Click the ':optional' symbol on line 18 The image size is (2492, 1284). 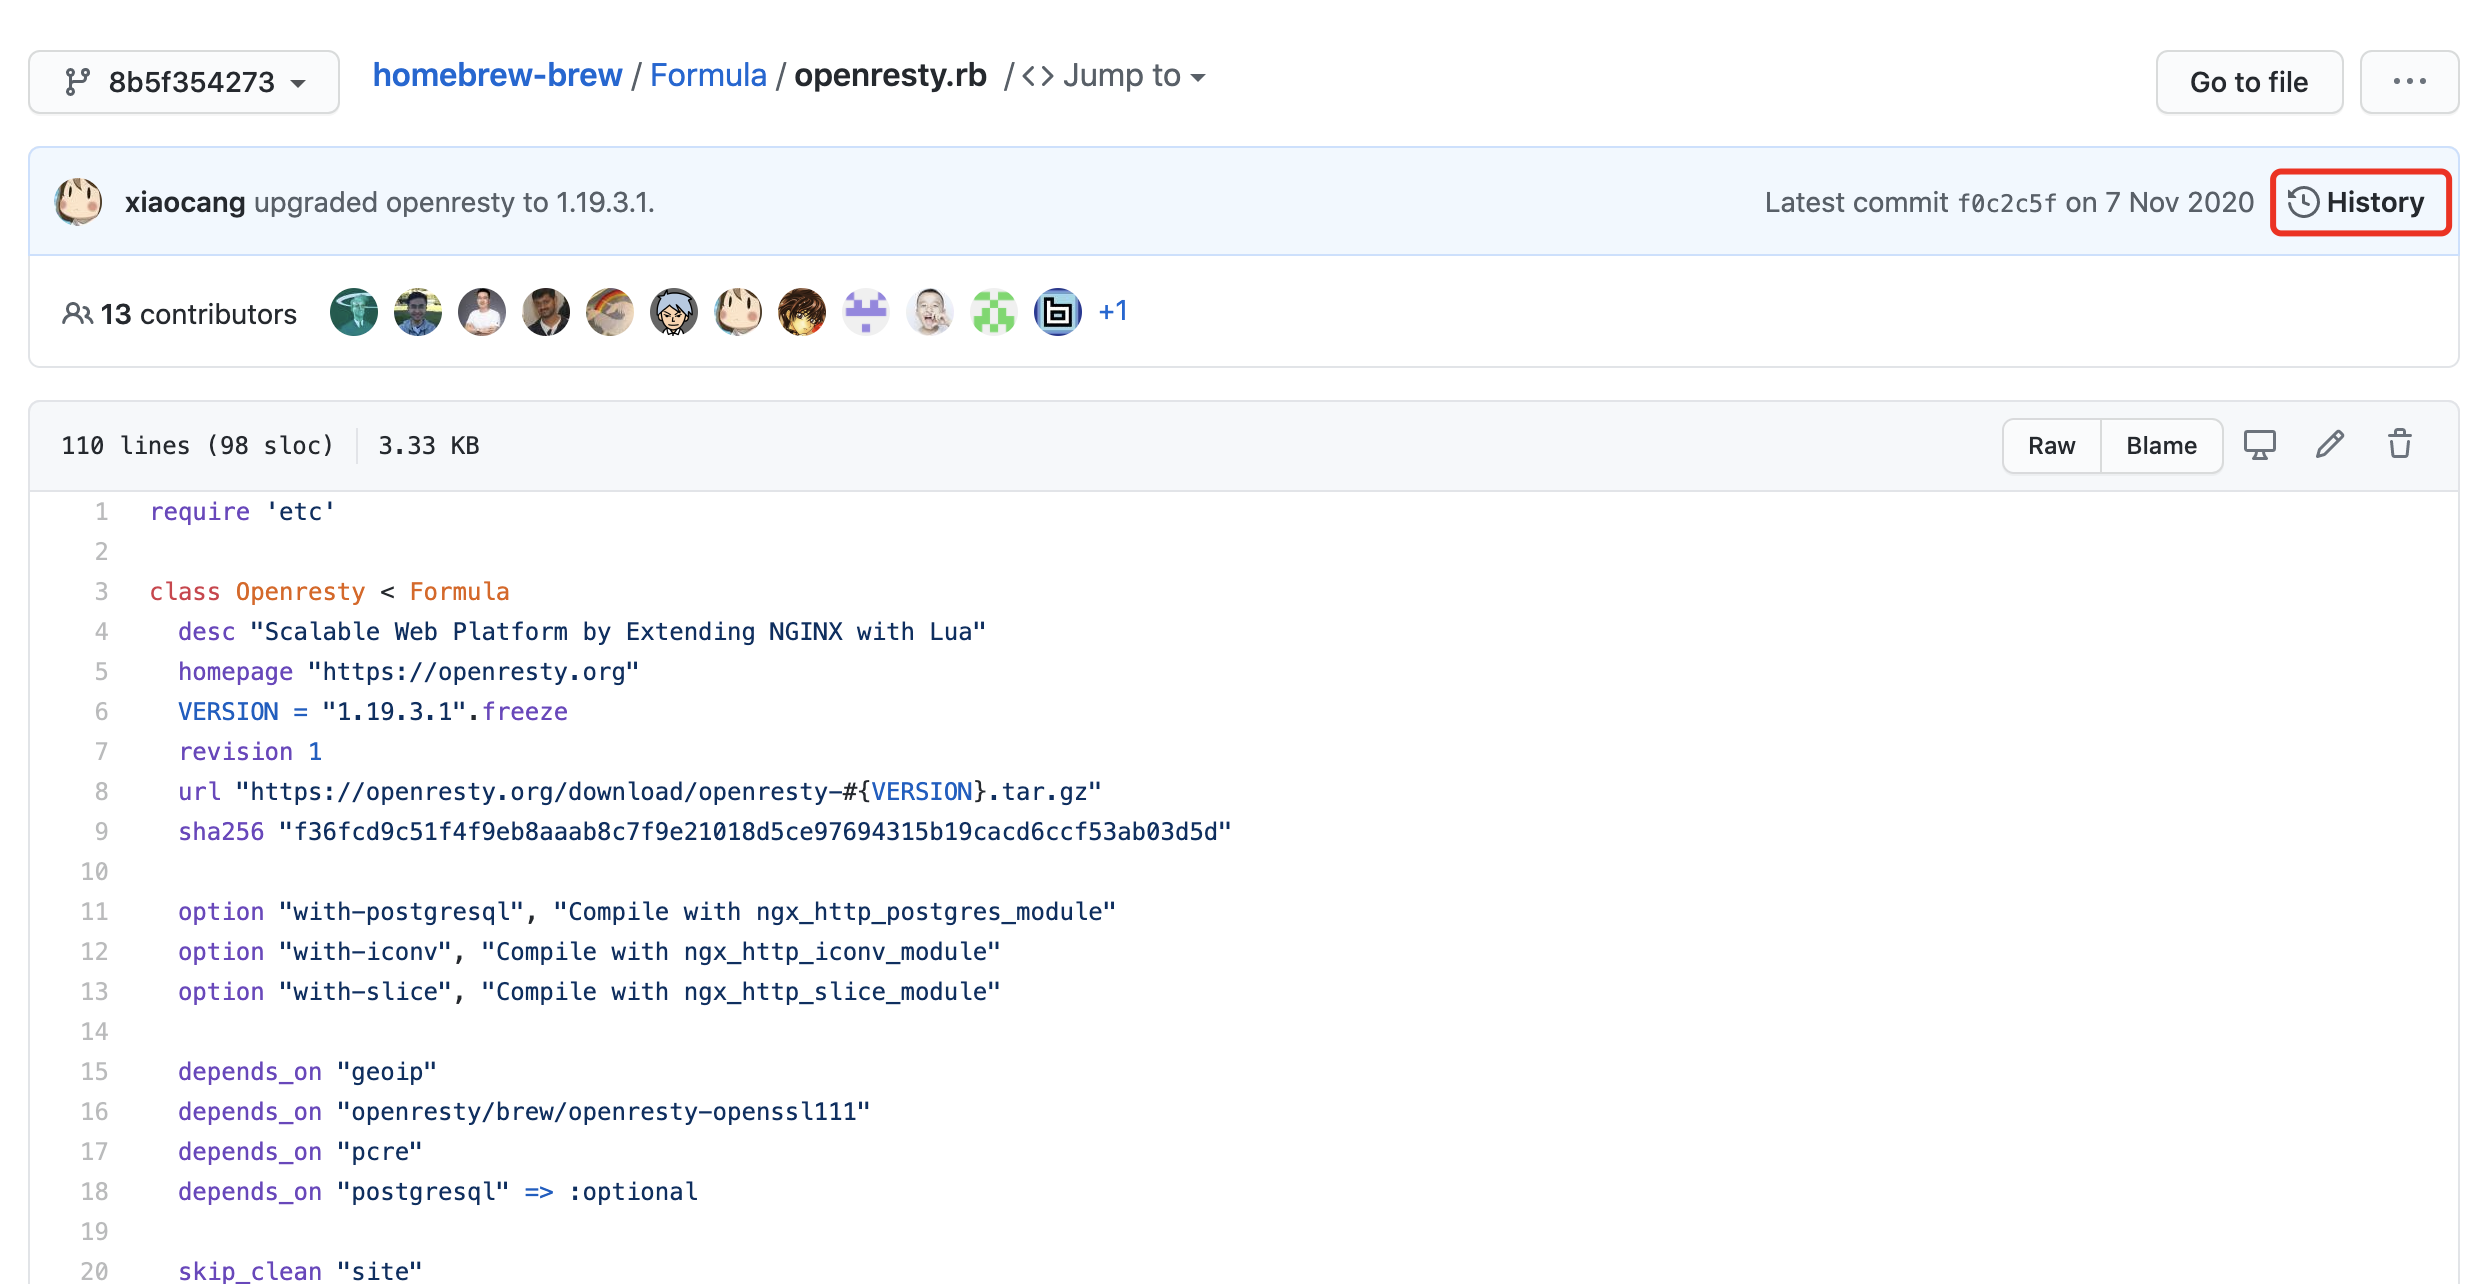point(633,1192)
